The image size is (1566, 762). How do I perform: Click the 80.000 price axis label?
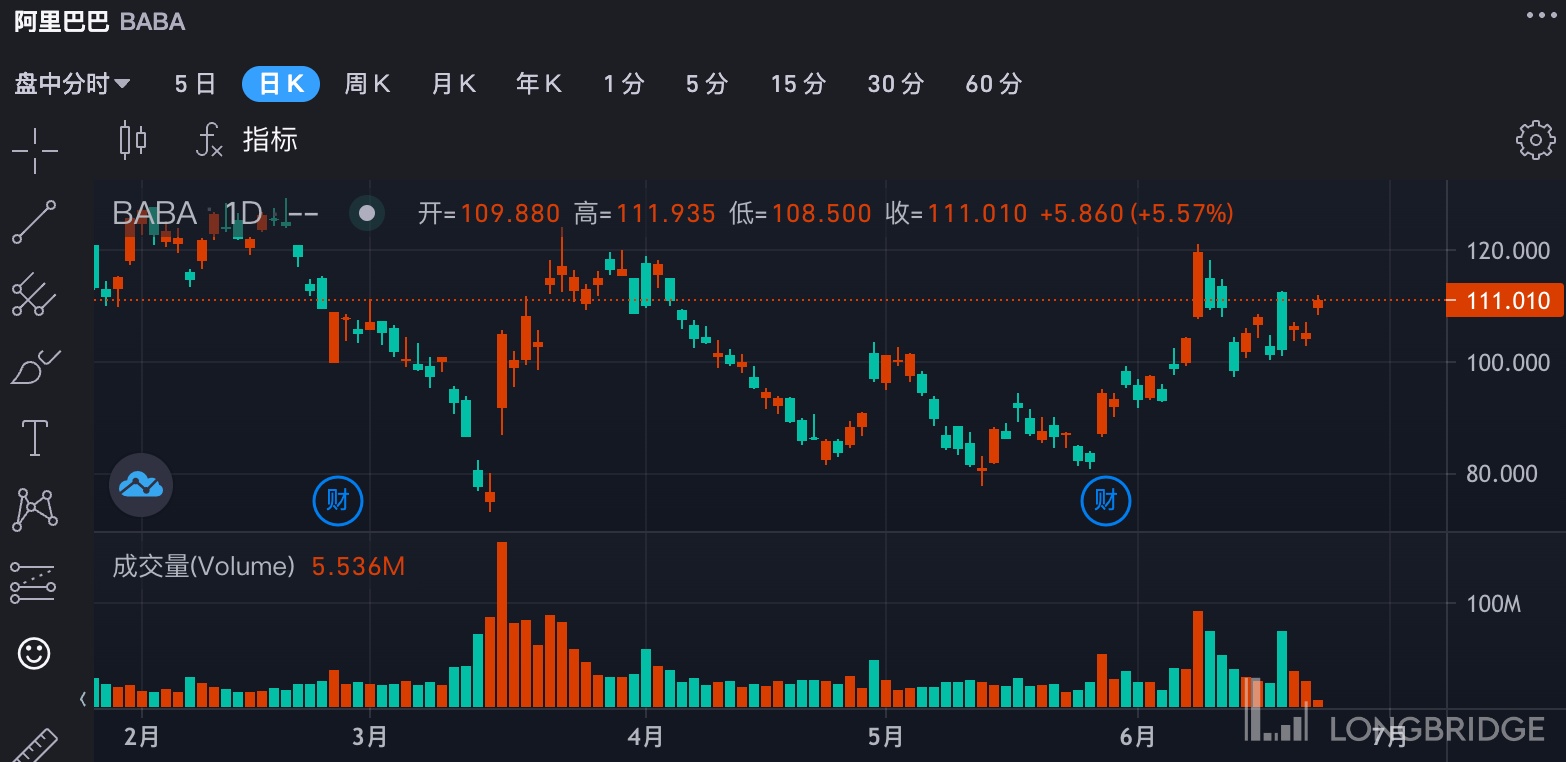tap(1502, 473)
